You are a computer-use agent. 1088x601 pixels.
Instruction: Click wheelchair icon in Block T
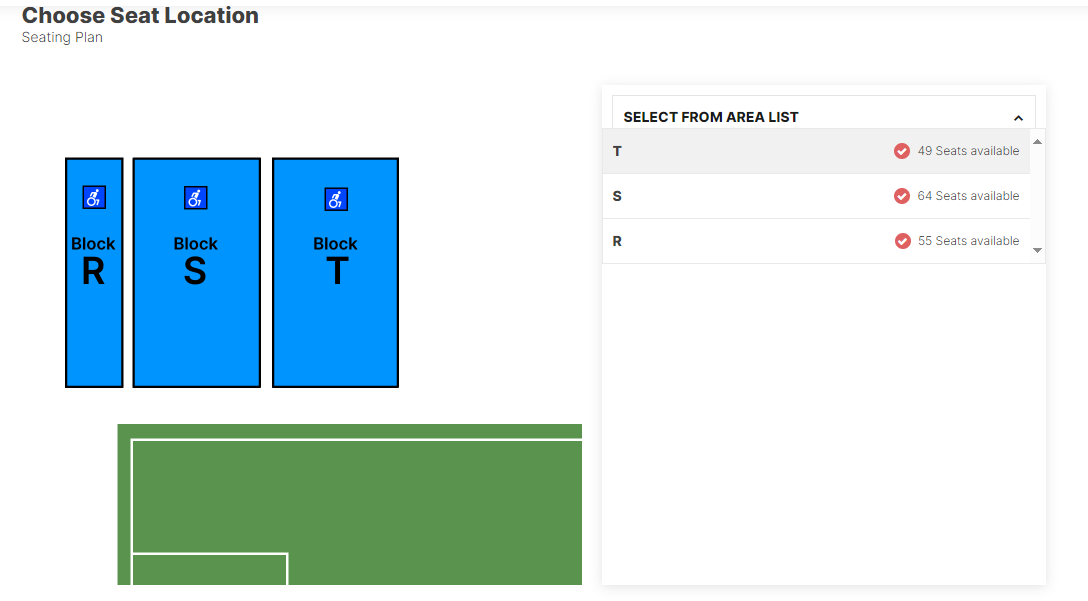pos(337,199)
